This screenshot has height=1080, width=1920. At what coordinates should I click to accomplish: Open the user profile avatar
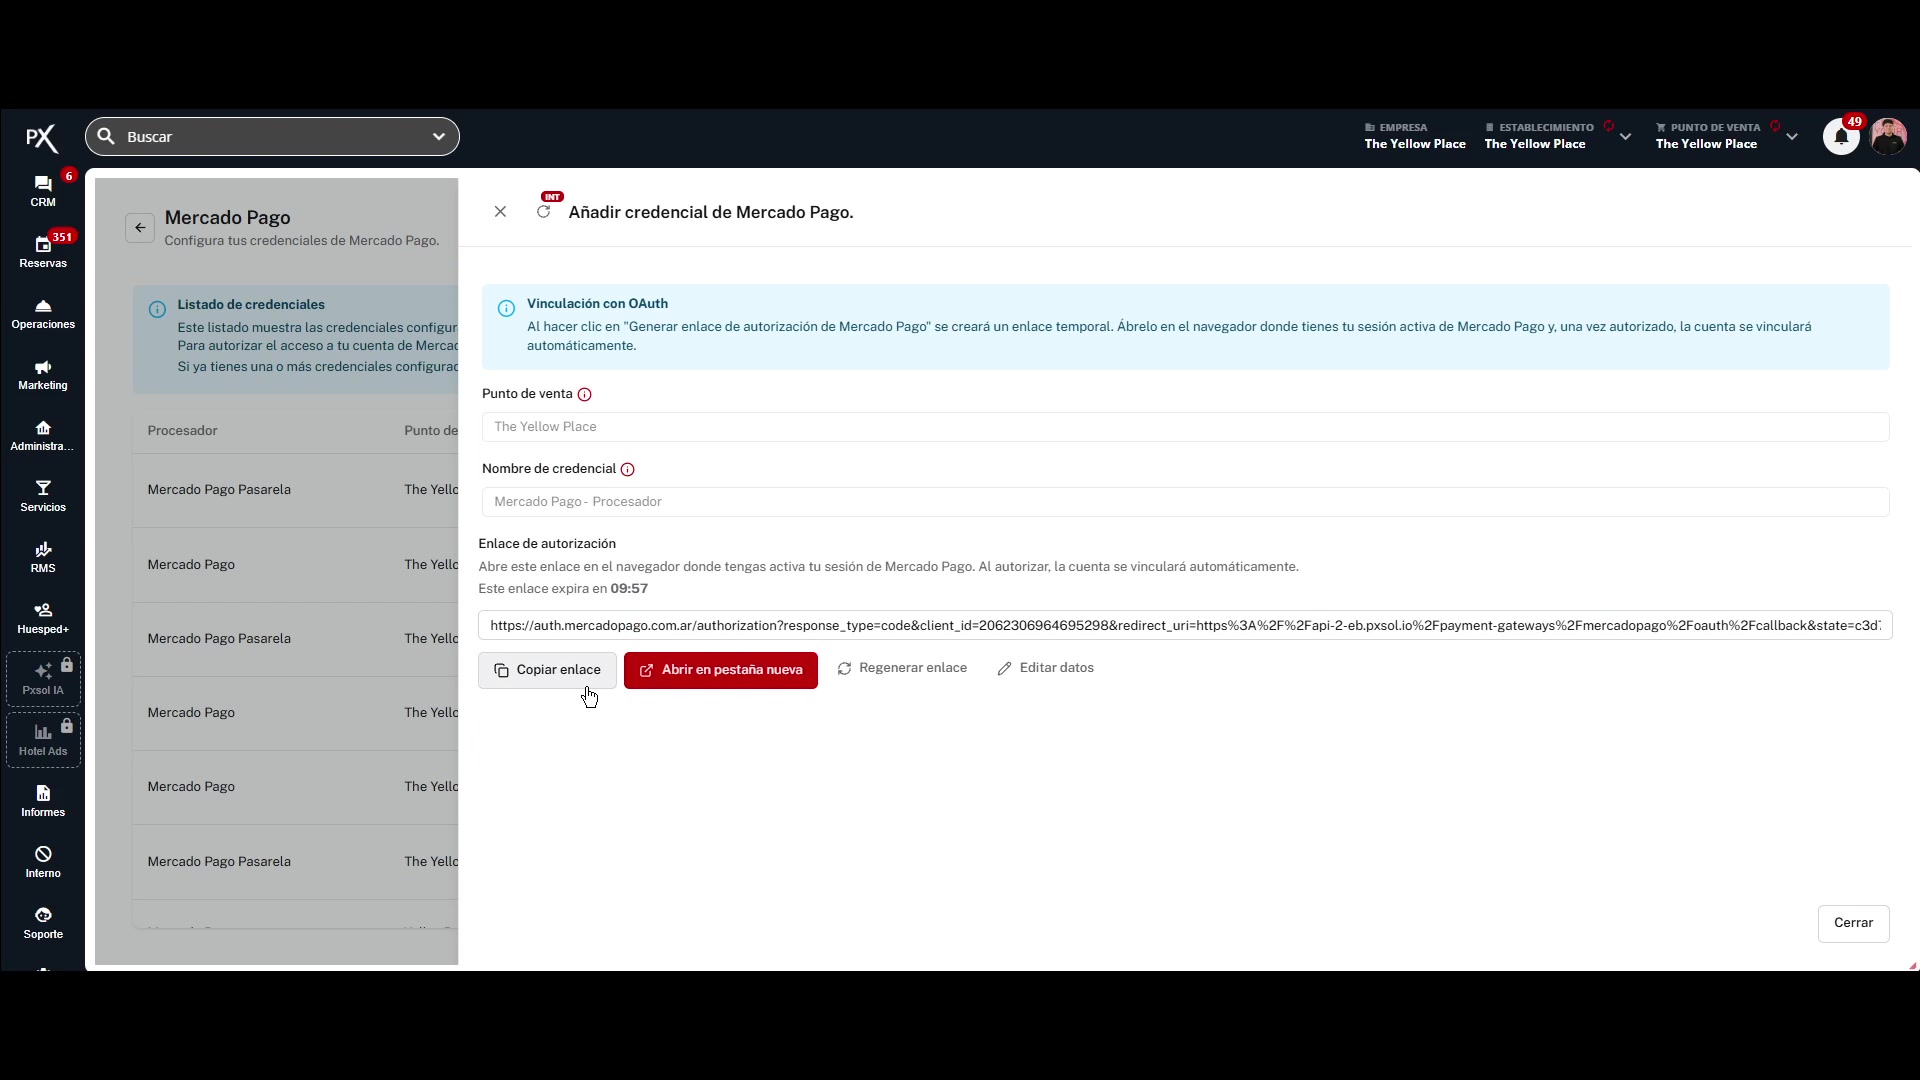[1888, 137]
